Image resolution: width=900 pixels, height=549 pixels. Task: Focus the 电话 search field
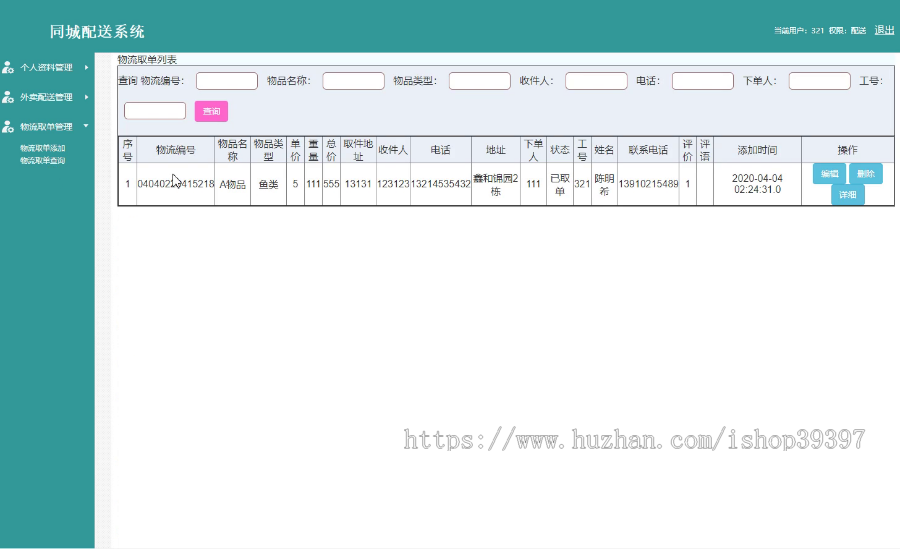[703, 81]
